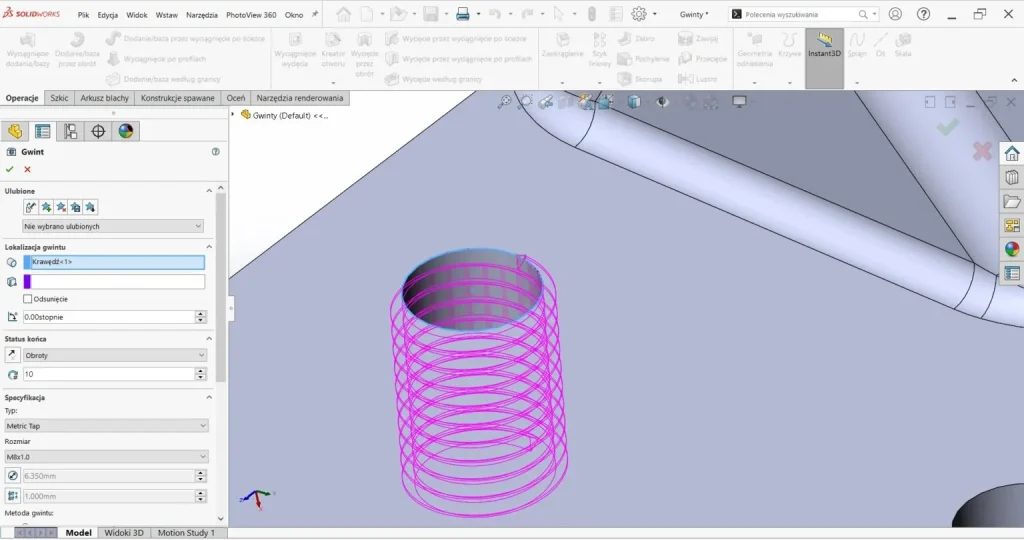Open the Help question mark icon
The image size is (1024, 540).
(923, 14)
